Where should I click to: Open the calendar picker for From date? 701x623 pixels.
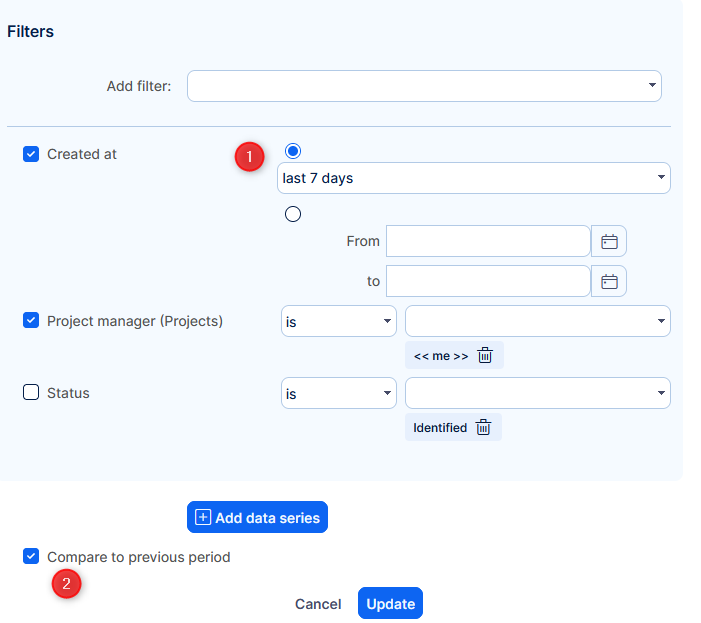point(609,241)
